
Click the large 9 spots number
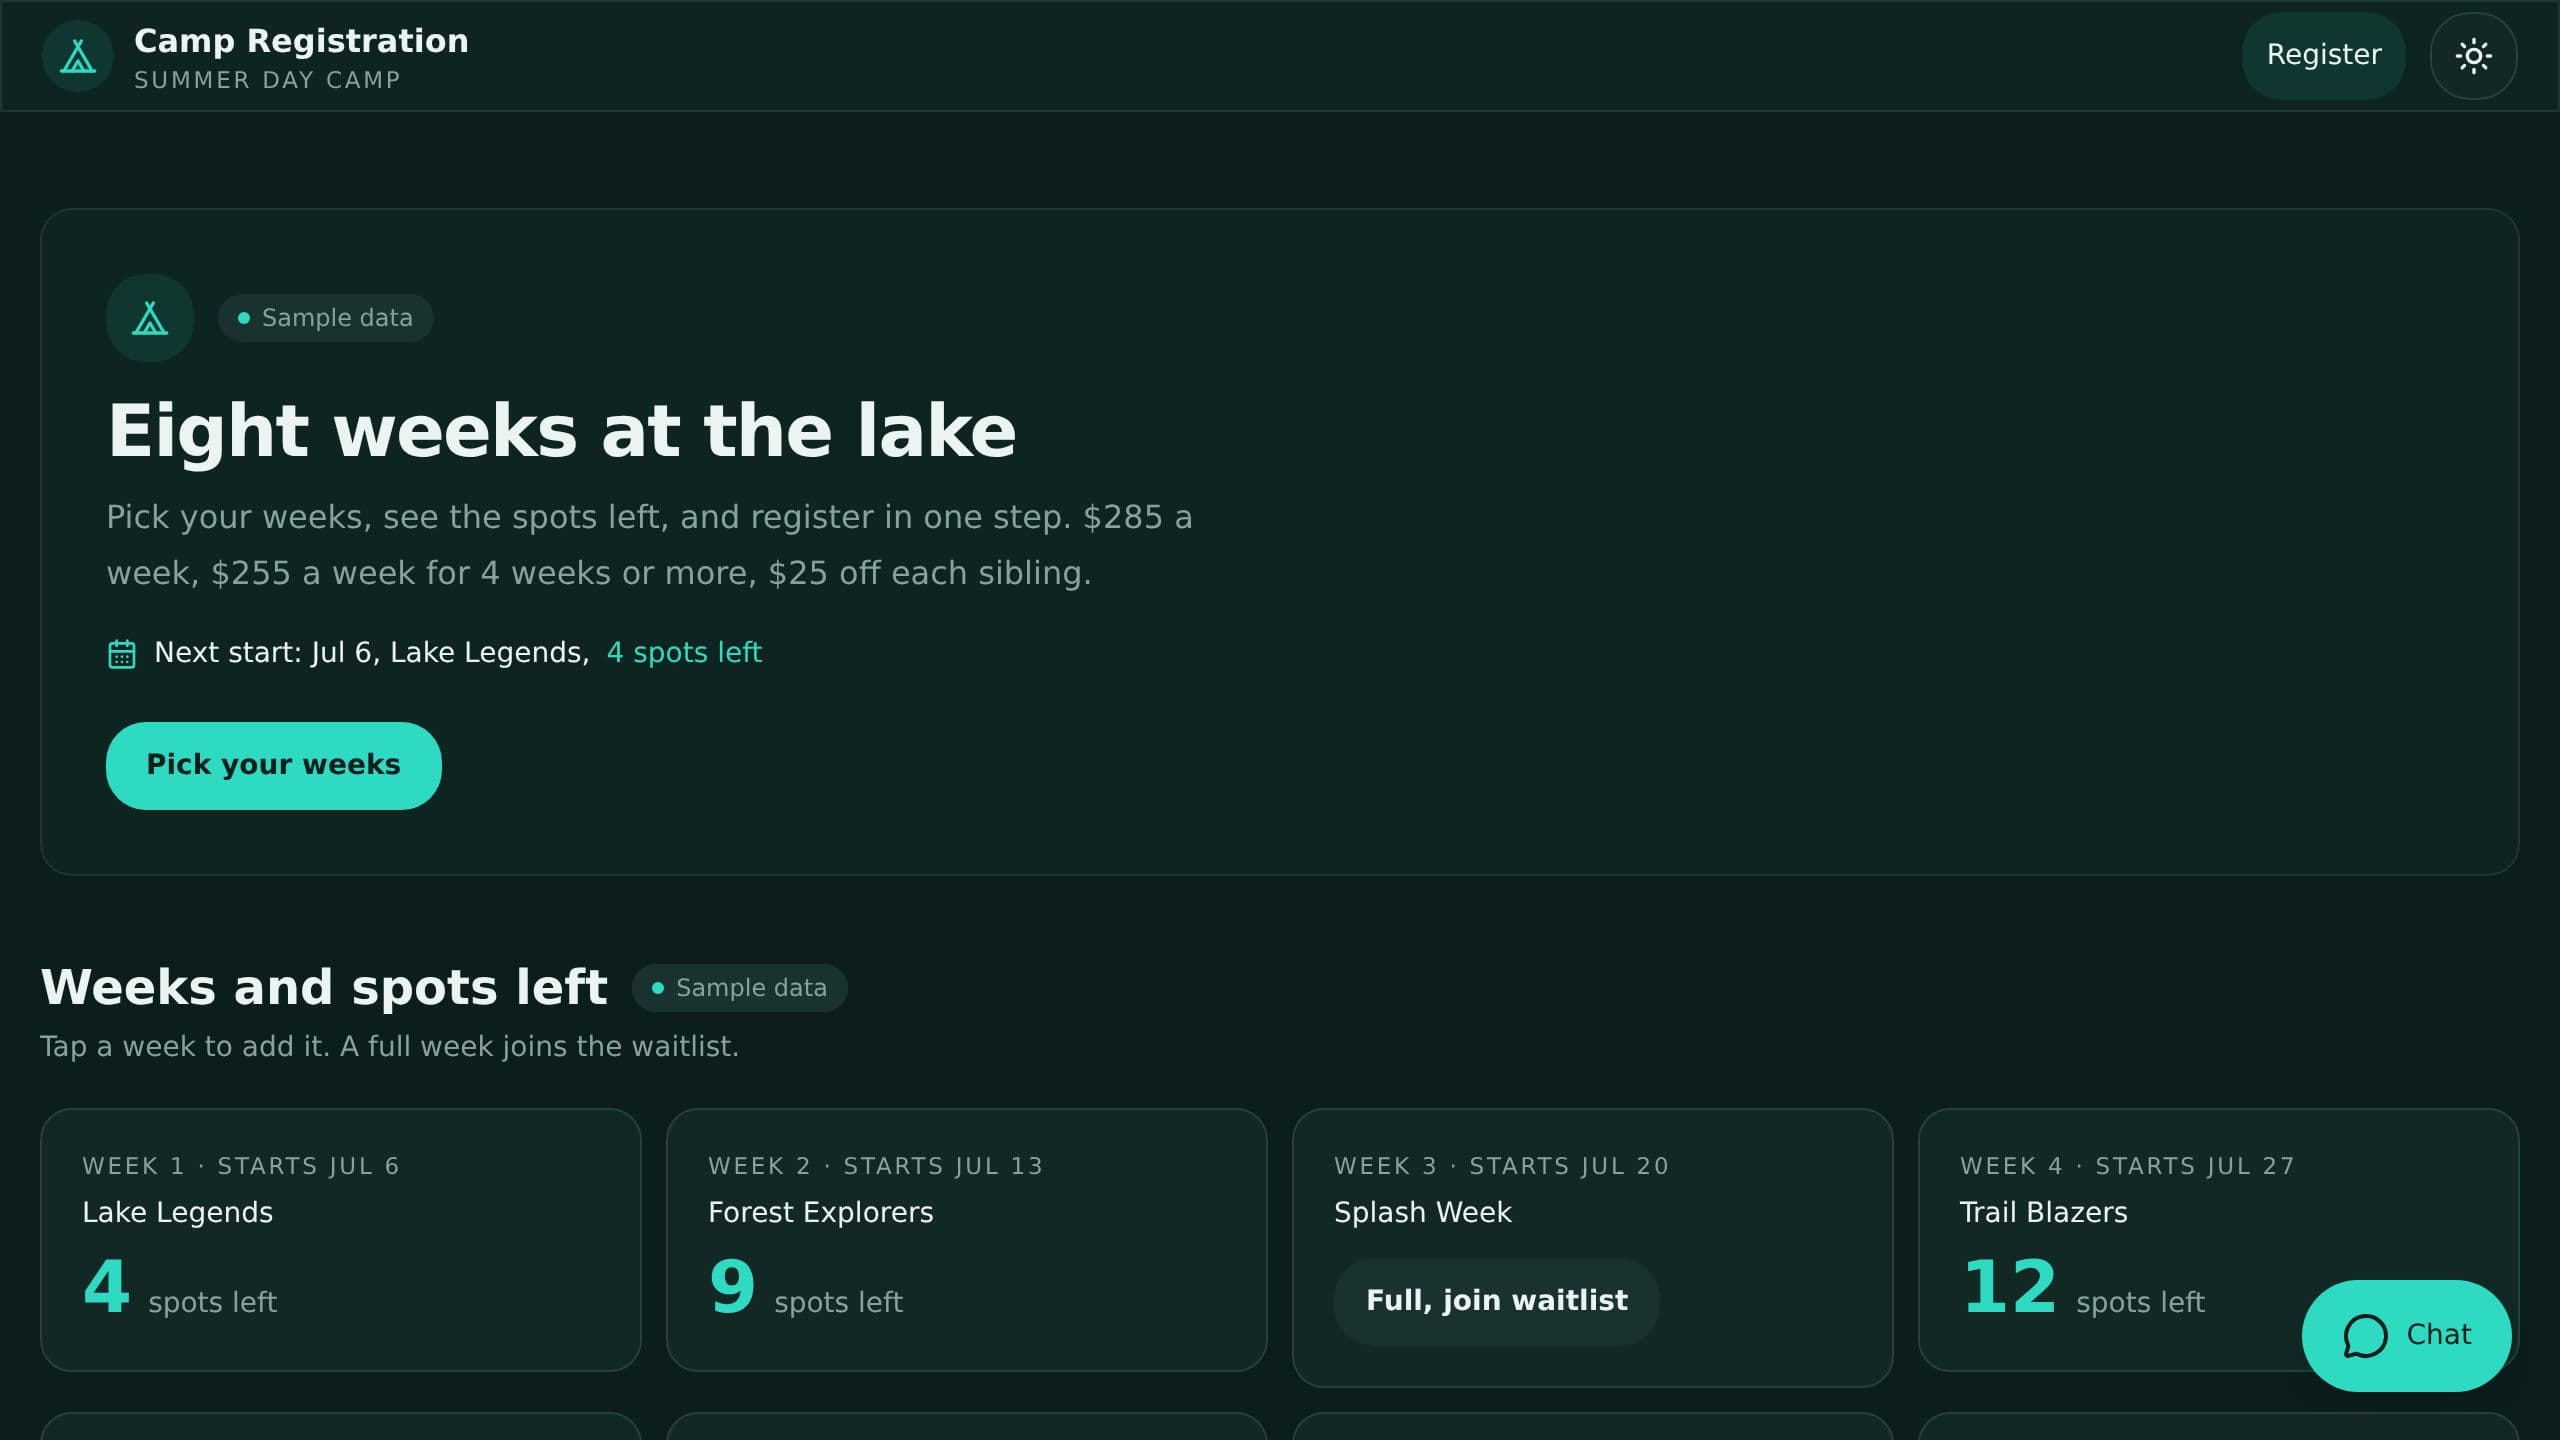[x=732, y=1287]
